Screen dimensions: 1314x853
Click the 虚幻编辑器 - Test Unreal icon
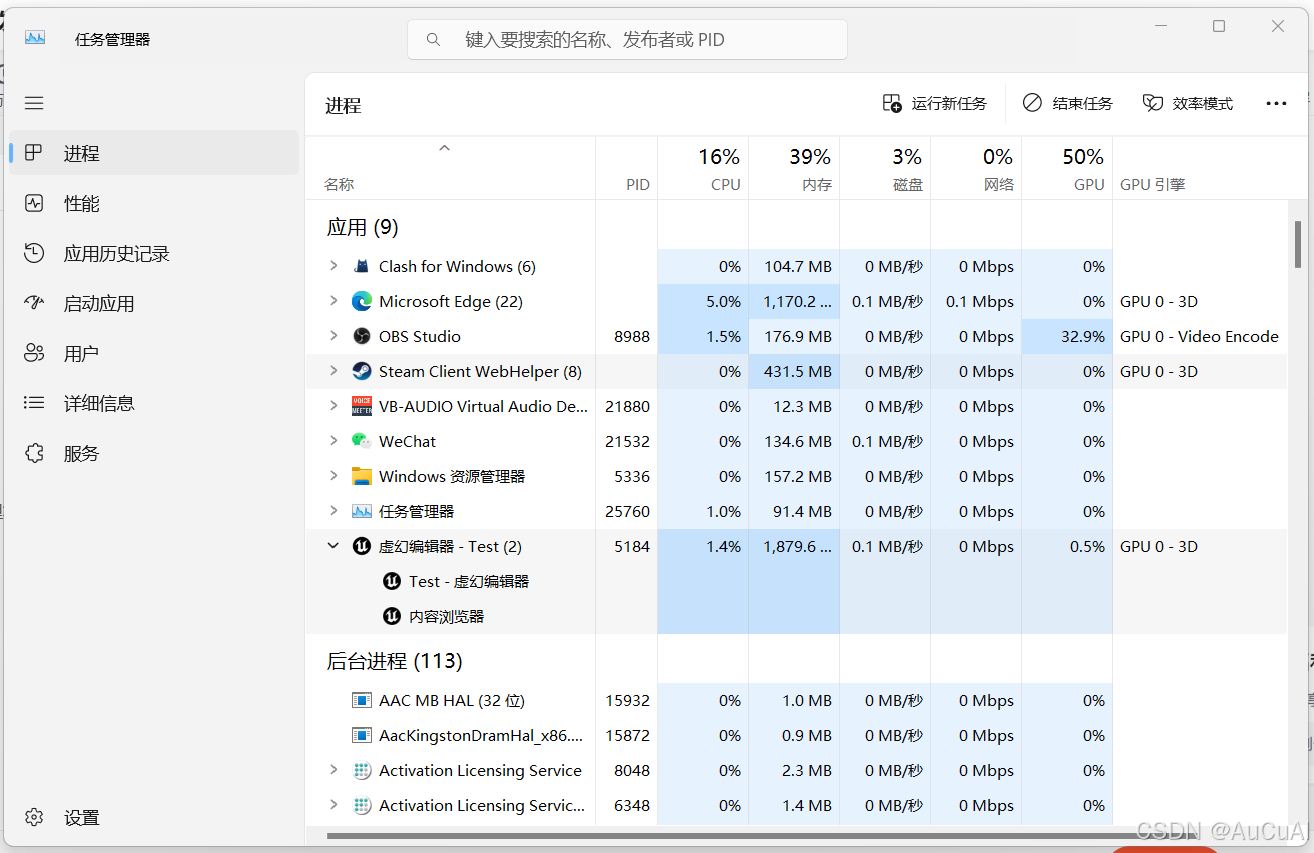pyautogui.click(x=362, y=546)
